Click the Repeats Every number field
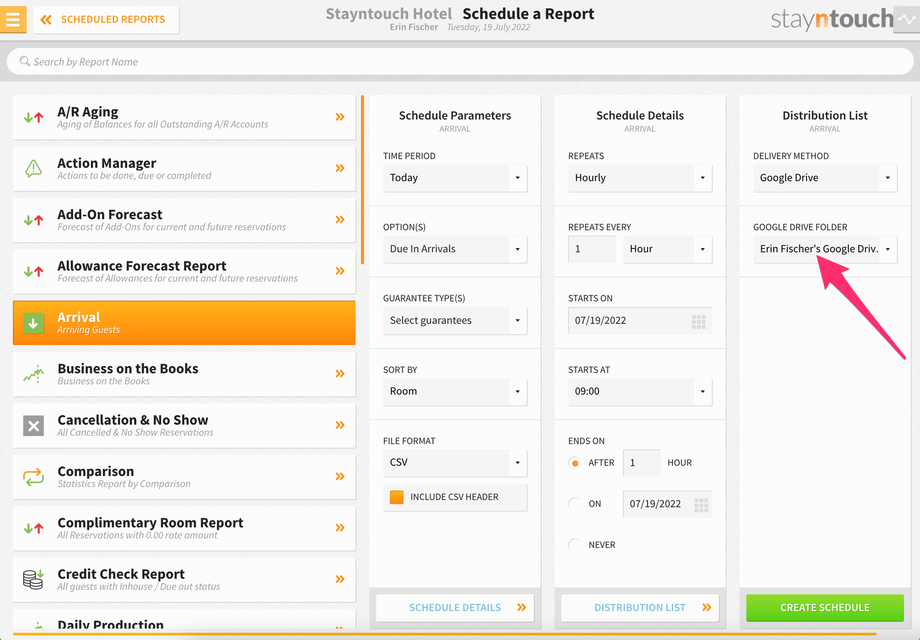Screen dimensions: 920x640 (591, 249)
